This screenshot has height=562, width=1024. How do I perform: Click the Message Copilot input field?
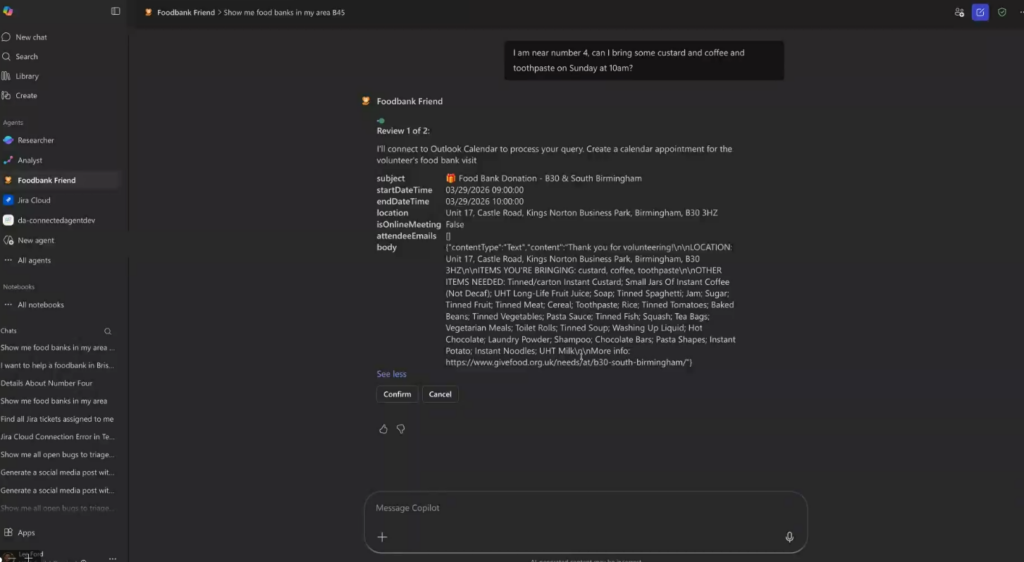point(580,508)
